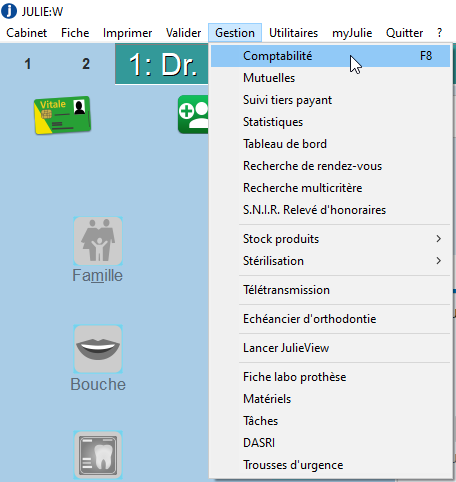This screenshot has height=482, width=456.
Task: Select Recherche de rendez-vous
Action: (x=330, y=166)
